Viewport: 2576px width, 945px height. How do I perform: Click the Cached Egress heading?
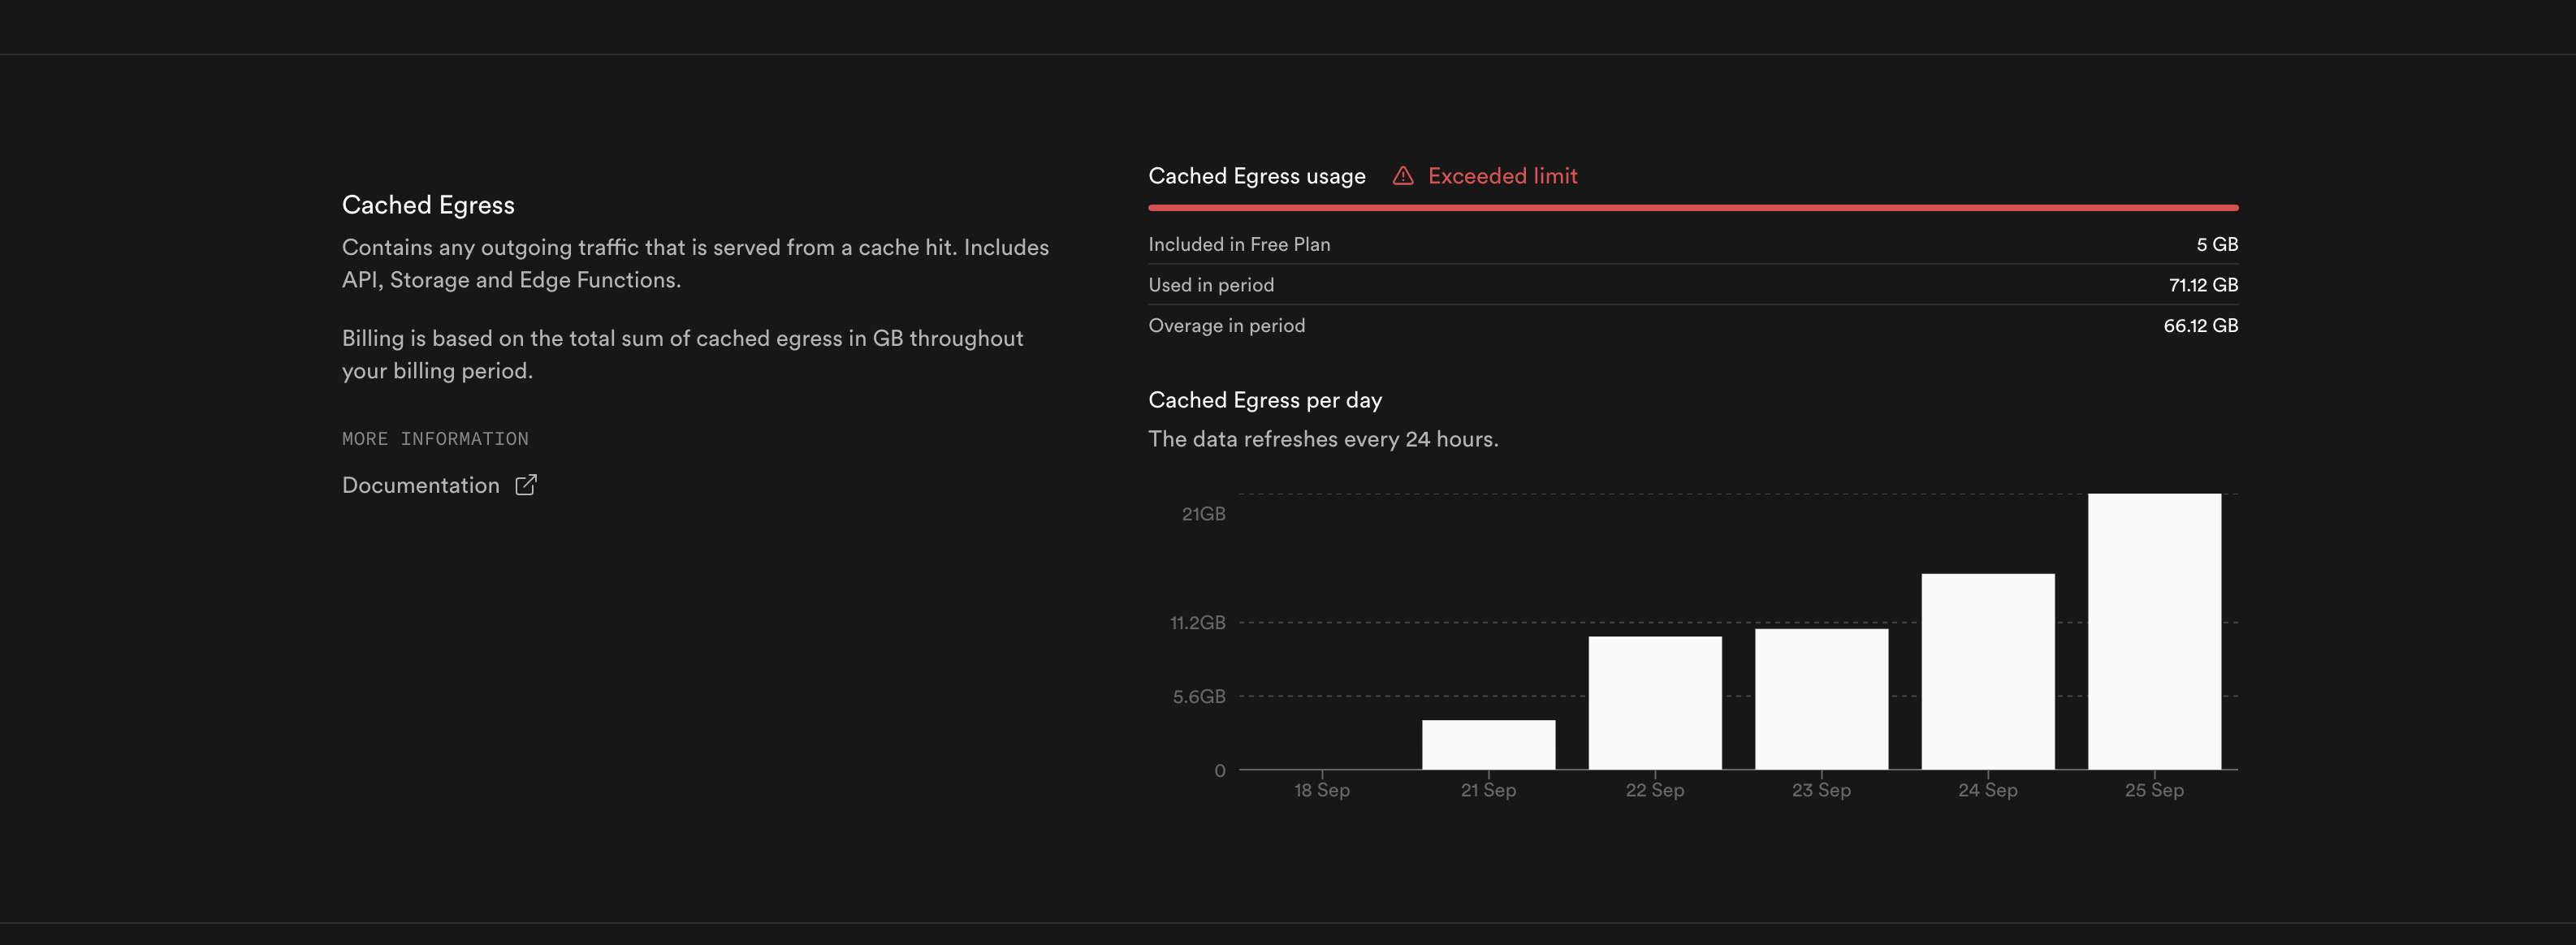[x=428, y=205]
